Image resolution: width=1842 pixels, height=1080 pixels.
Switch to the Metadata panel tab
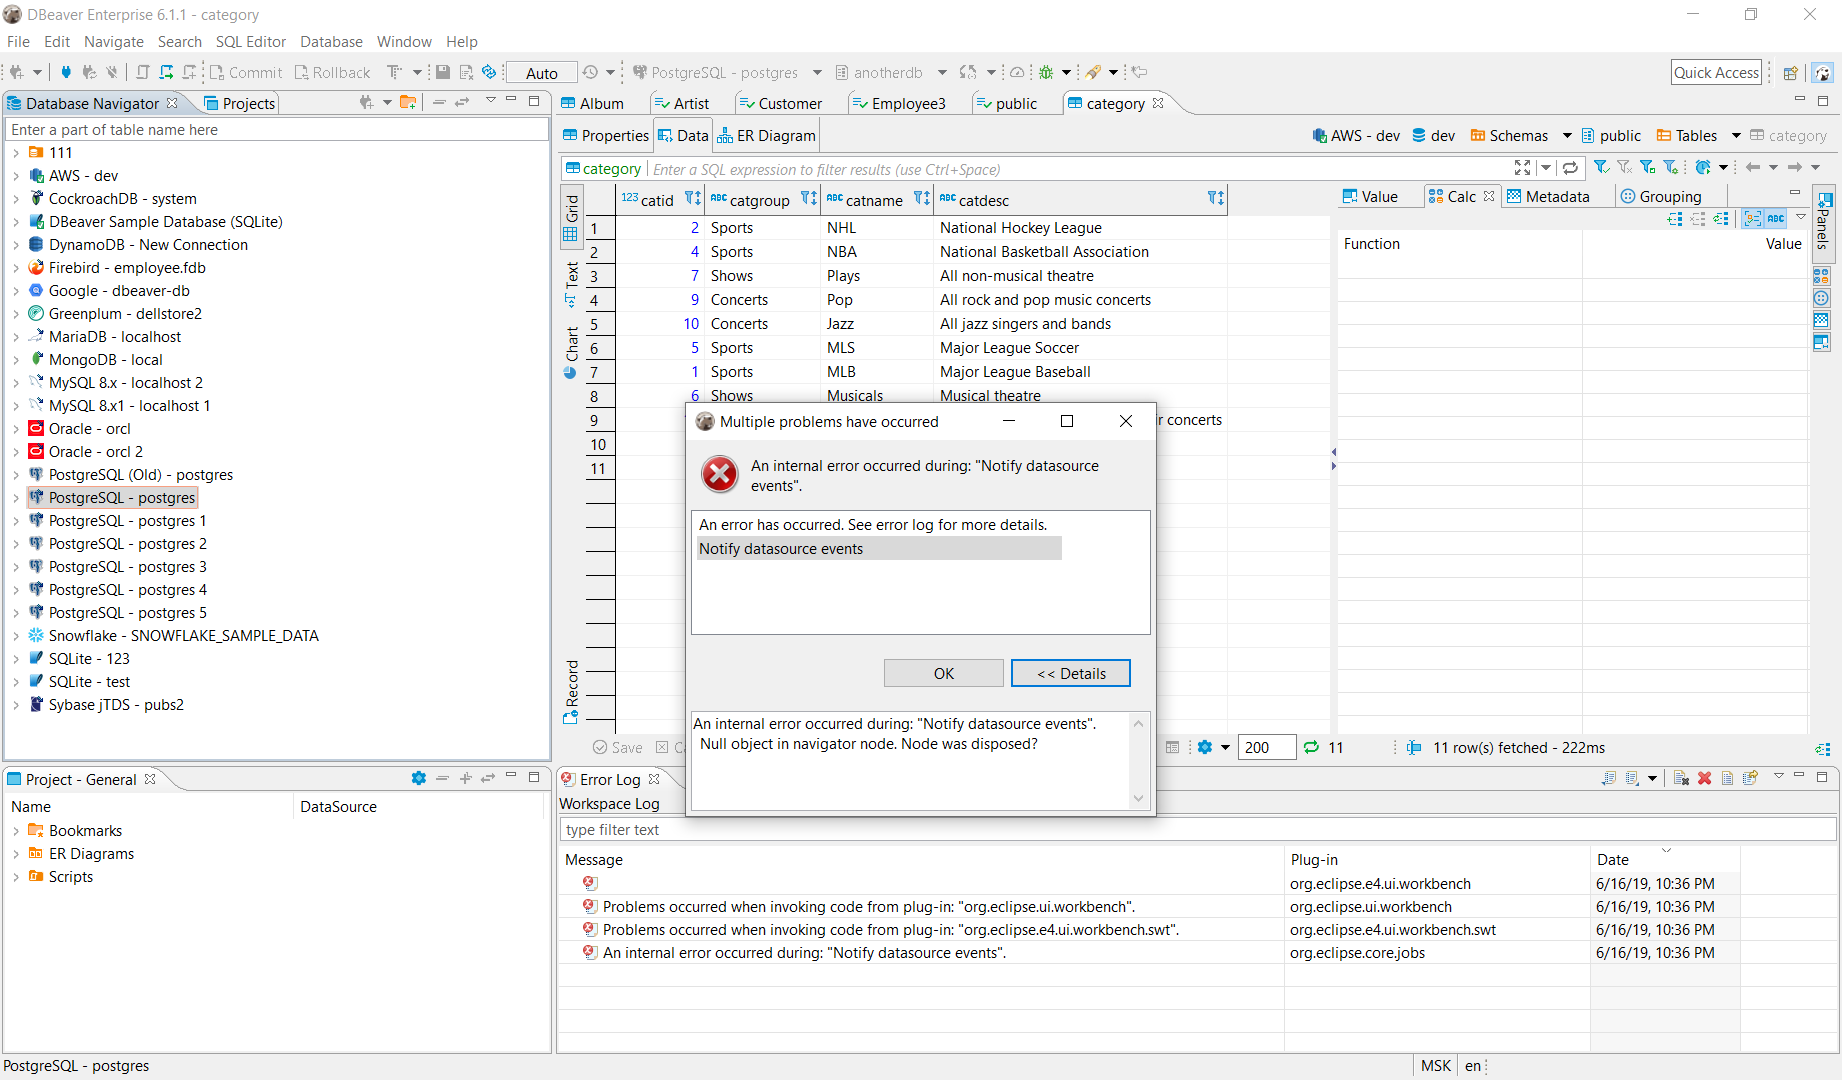pyautogui.click(x=1548, y=196)
